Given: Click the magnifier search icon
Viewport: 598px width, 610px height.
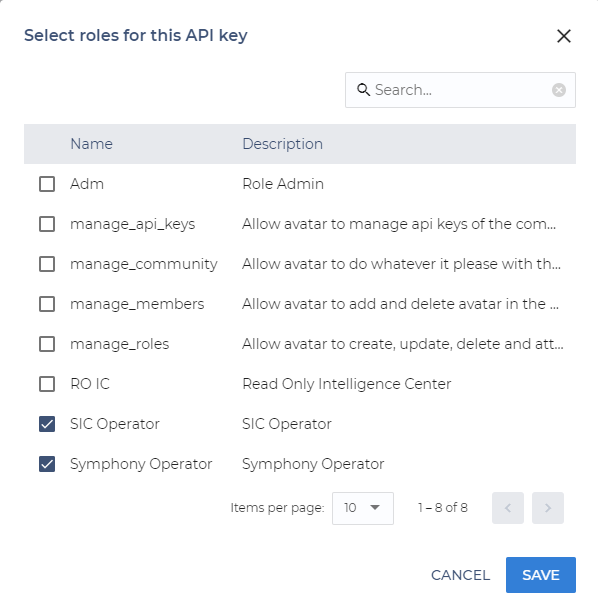Looking at the screenshot, I should pyautogui.click(x=363, y=90).
